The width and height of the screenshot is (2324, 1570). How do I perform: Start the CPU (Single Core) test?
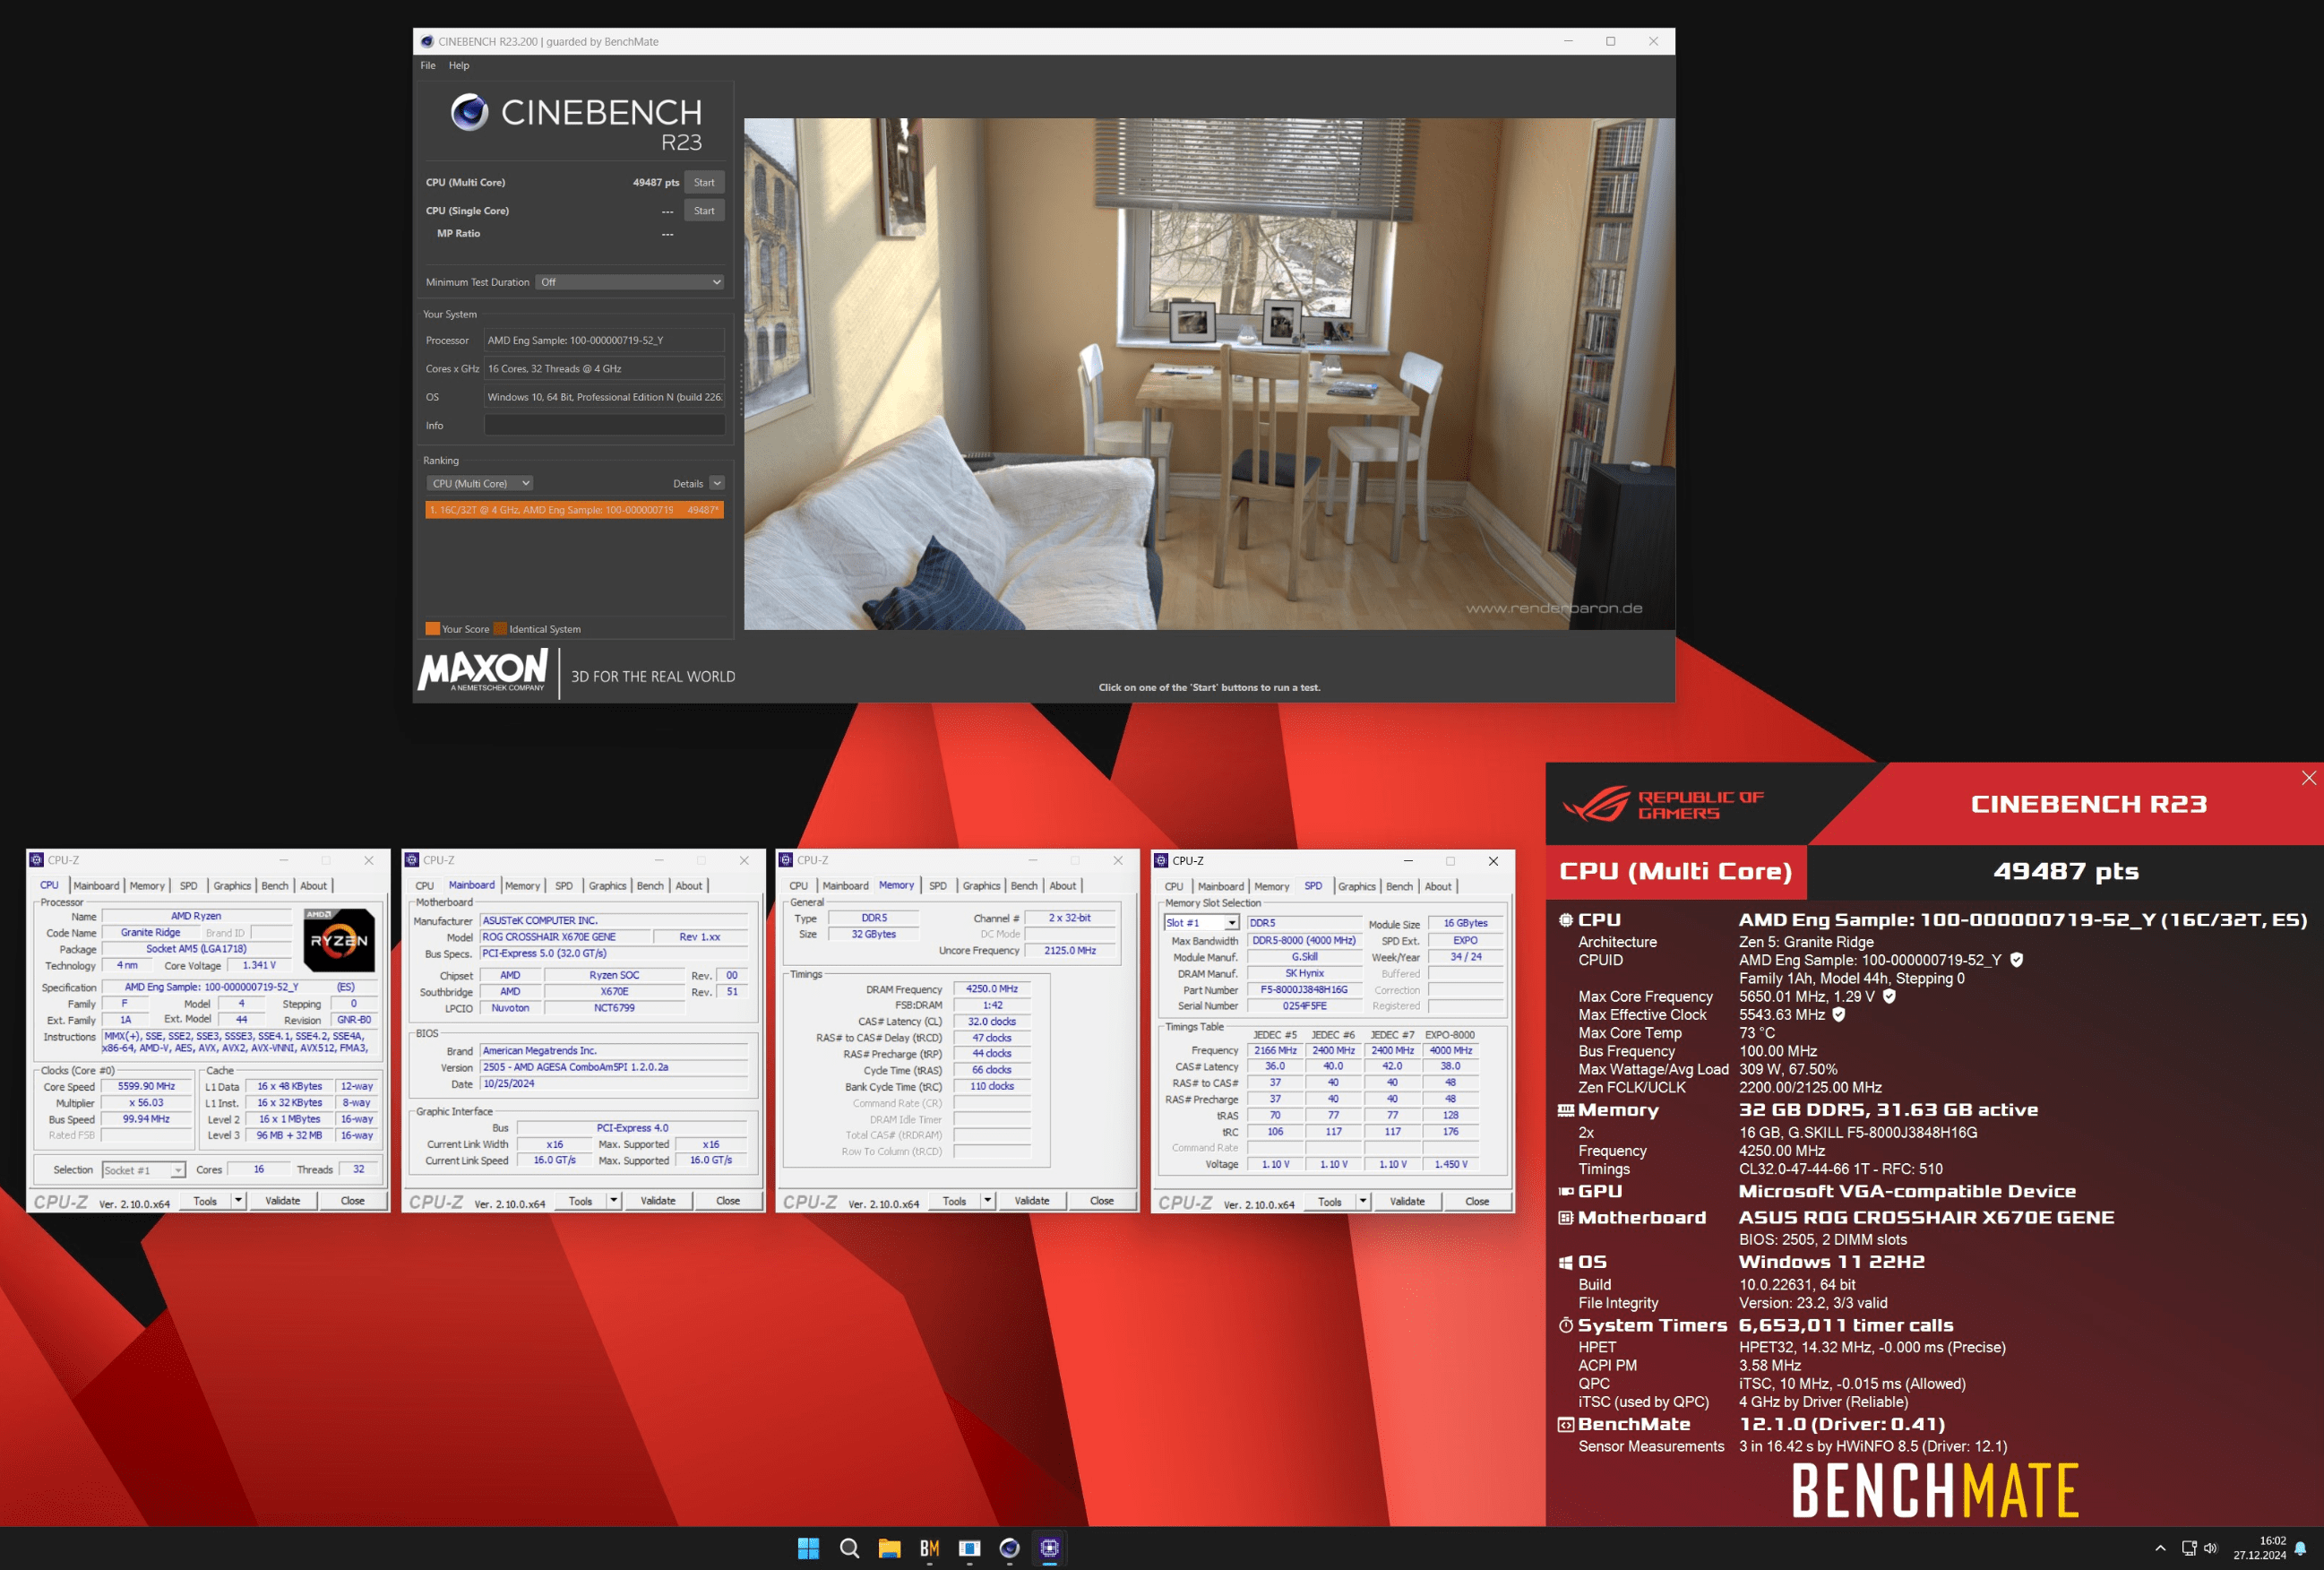[x=704, y=211]
